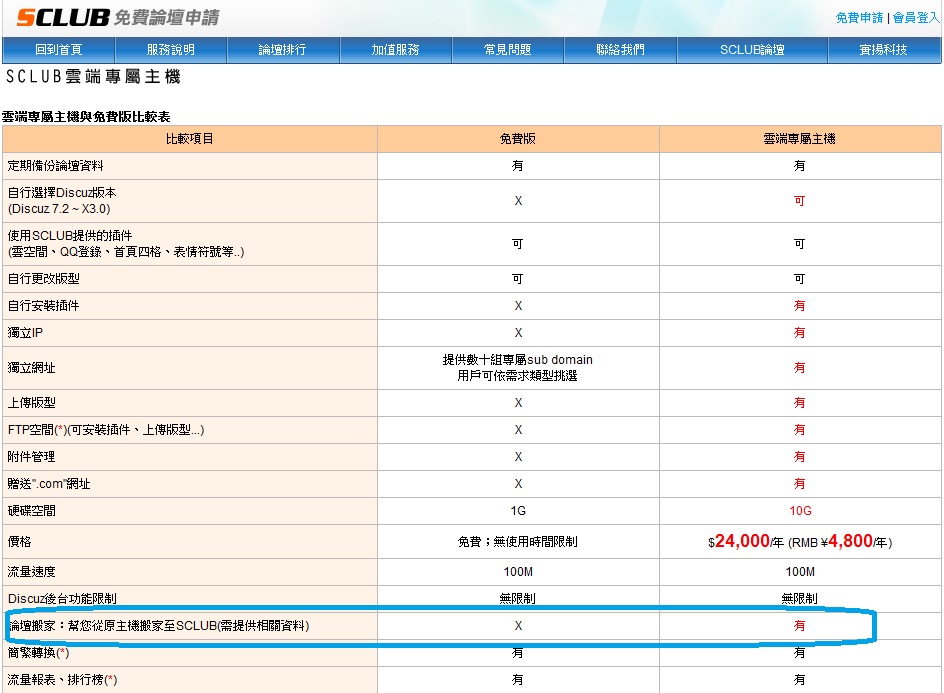This screenshot has height=693, width=944.
Task: Click the 自行選擇Discuz版本 row label
Action: pos(62,193)
